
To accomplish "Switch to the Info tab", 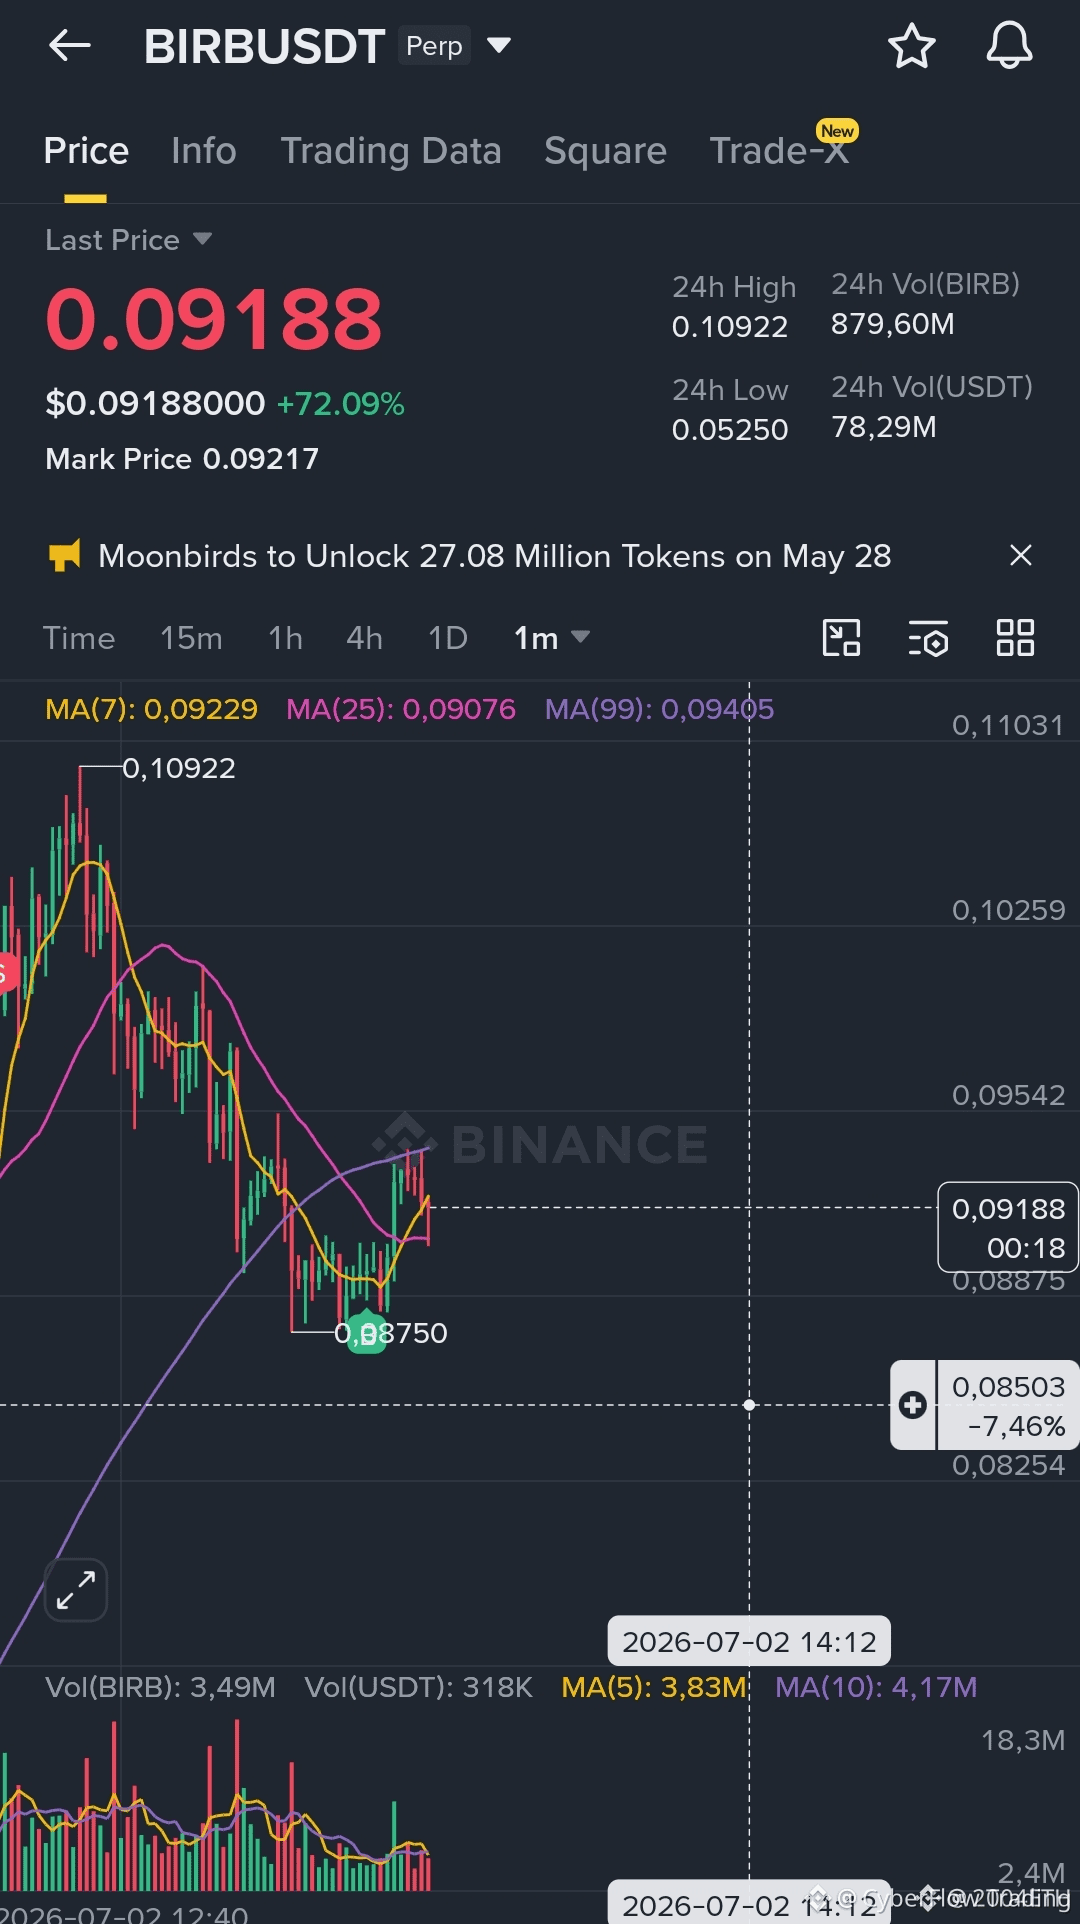I will tap(204, 151).
